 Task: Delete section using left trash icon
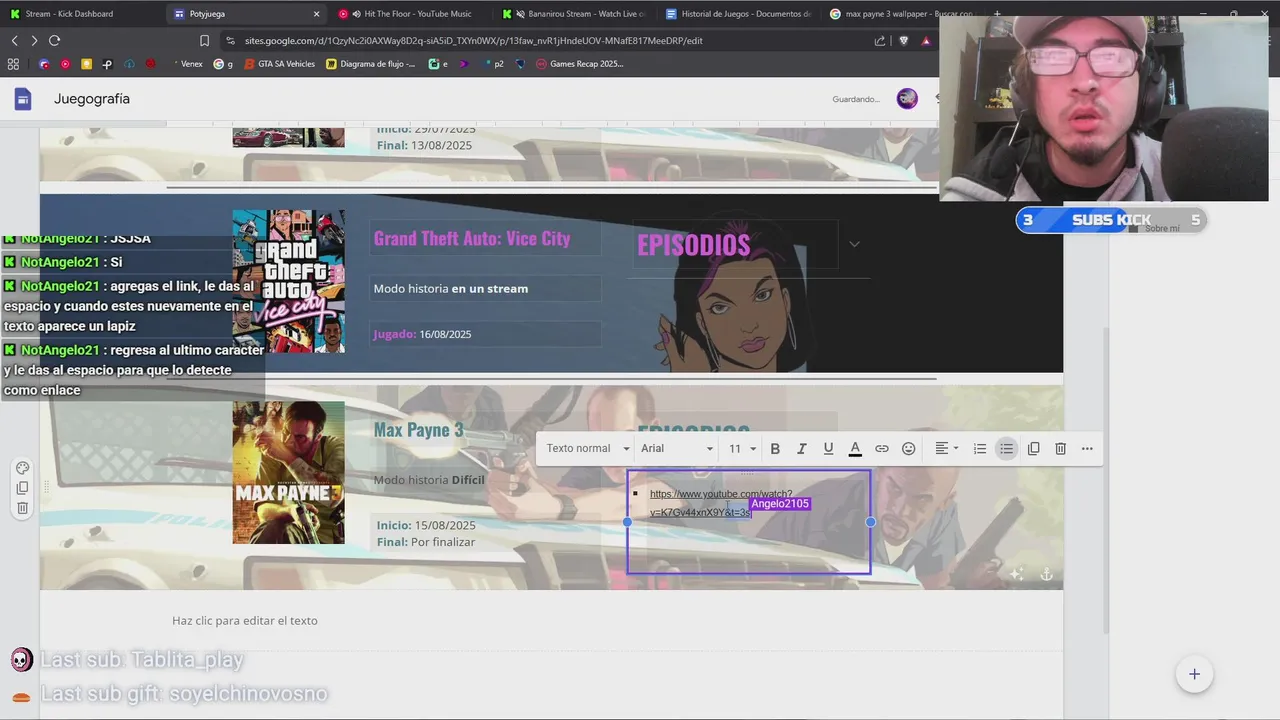pos(22,508)
